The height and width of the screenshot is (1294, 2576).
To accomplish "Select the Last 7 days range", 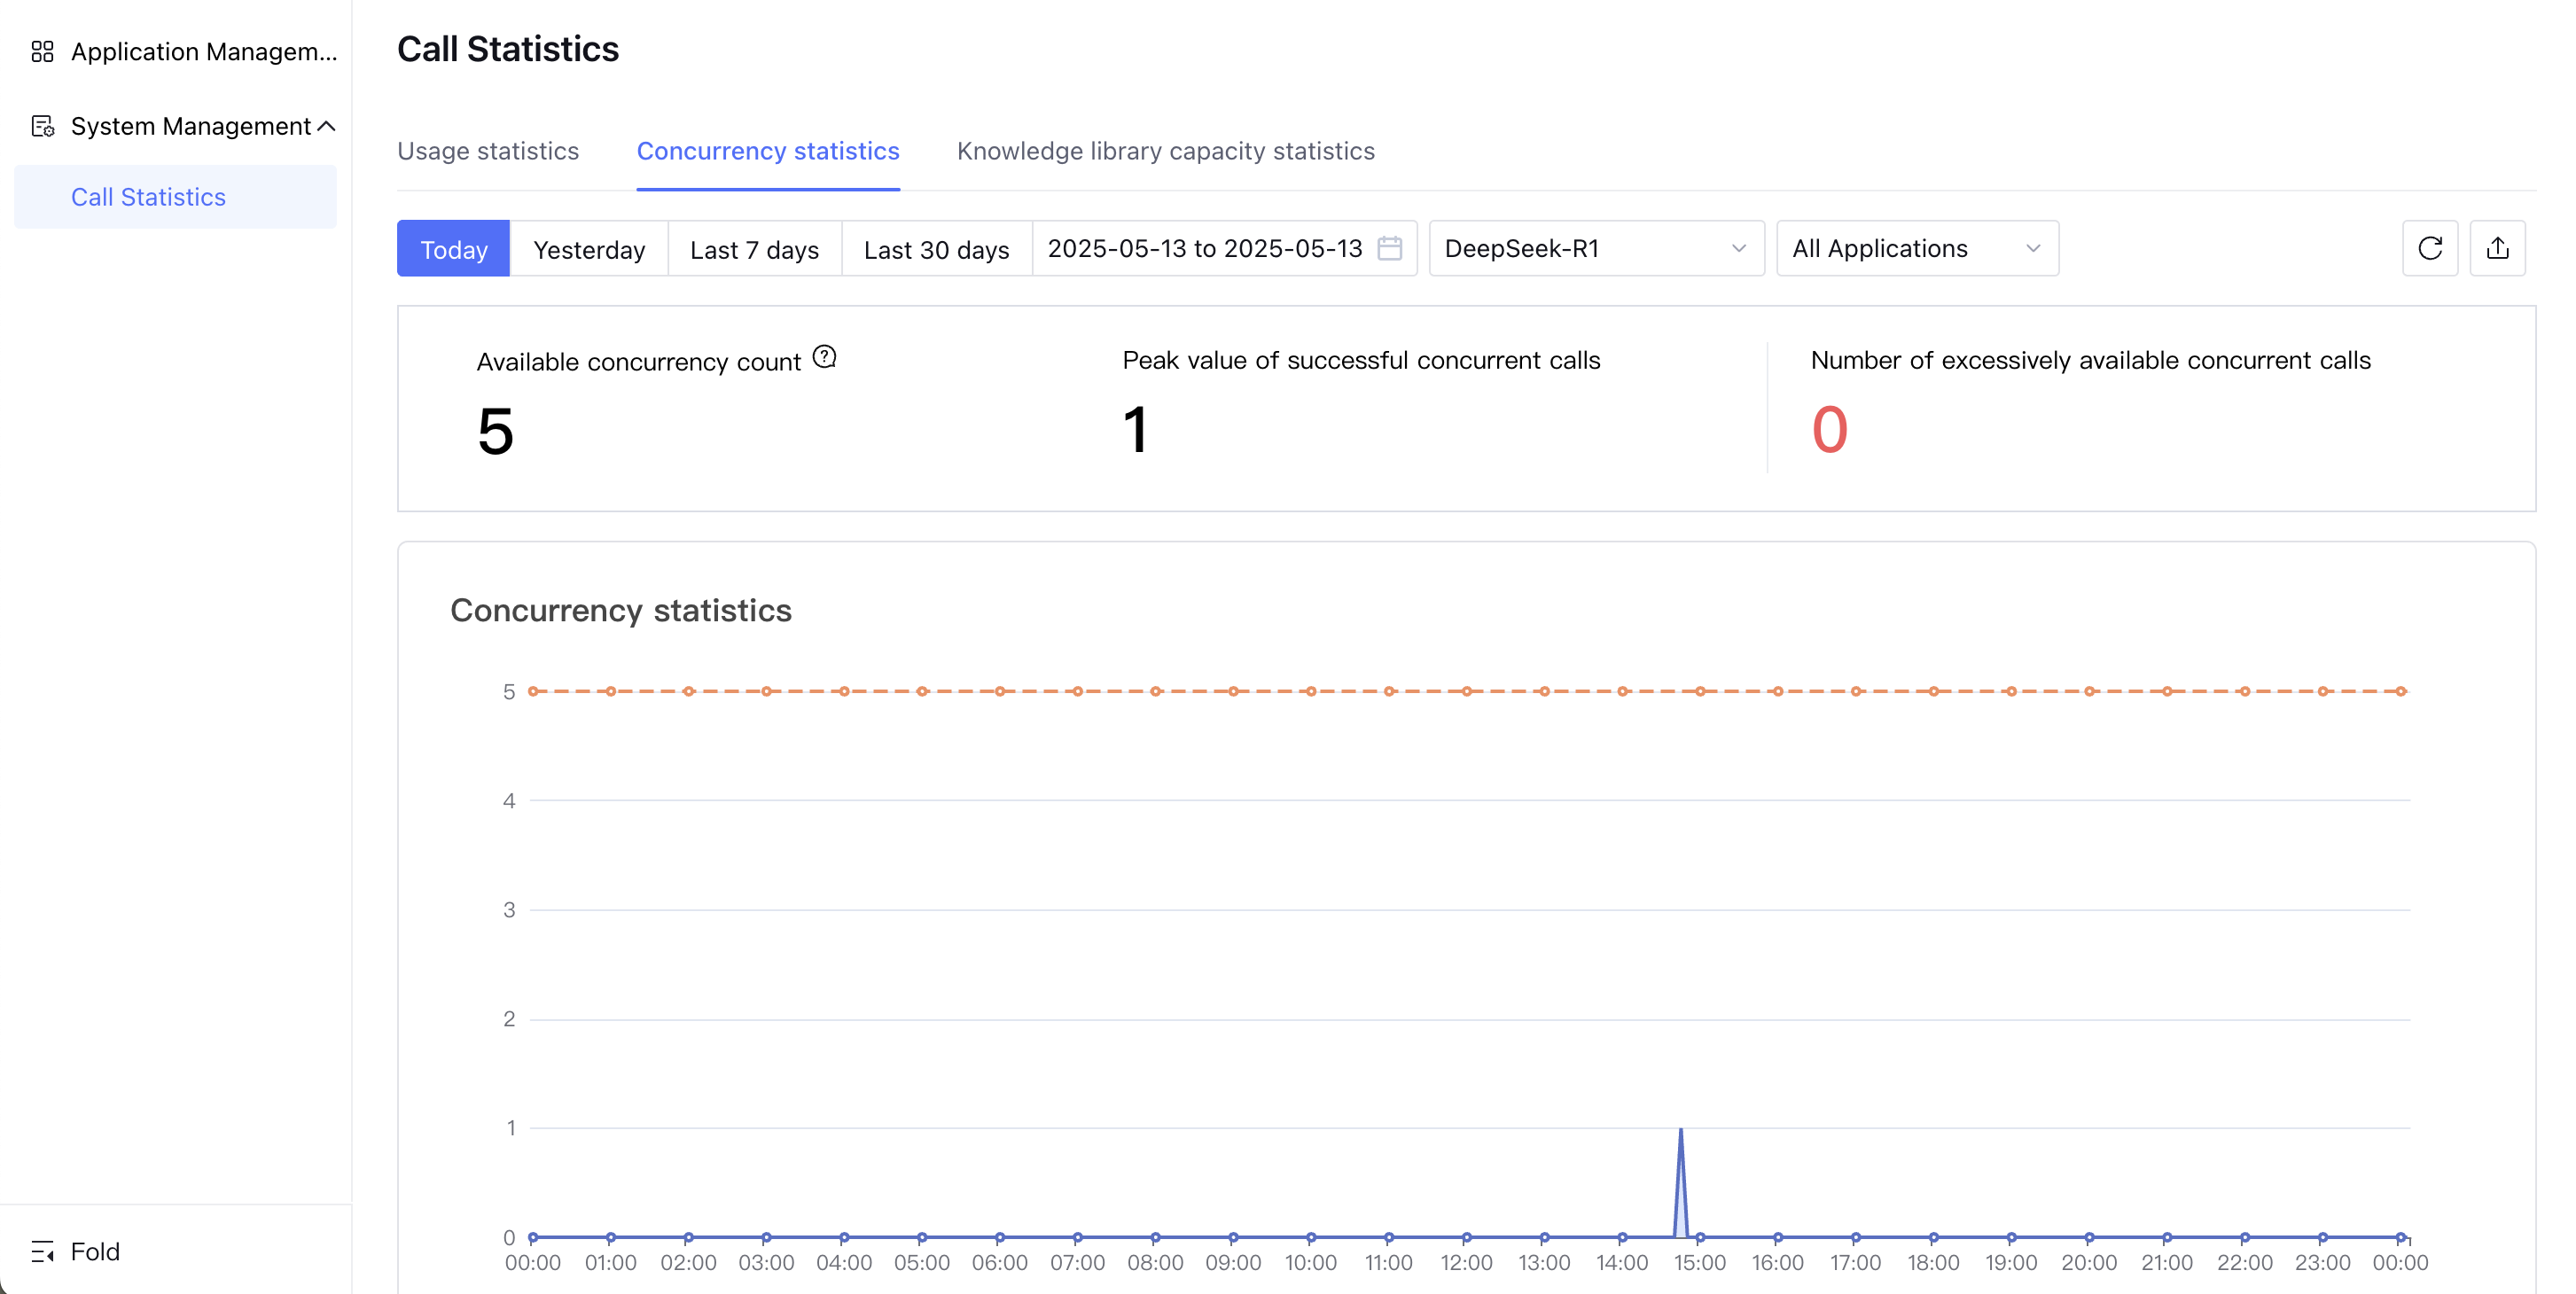I will 754,249.
